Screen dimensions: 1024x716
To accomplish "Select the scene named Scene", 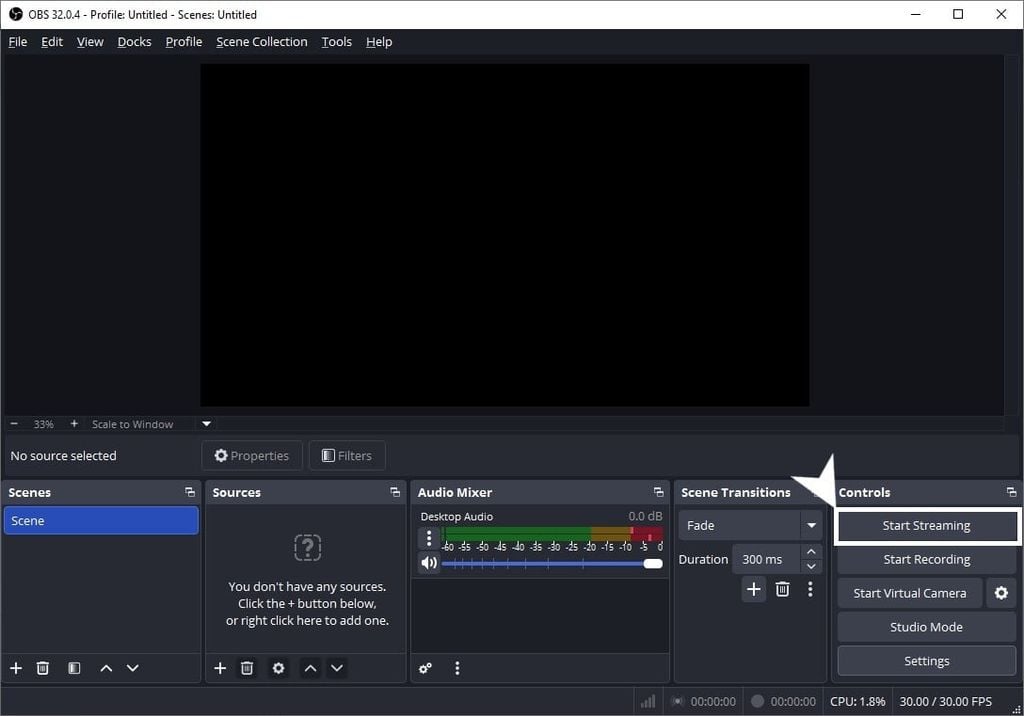I will 100,520.
